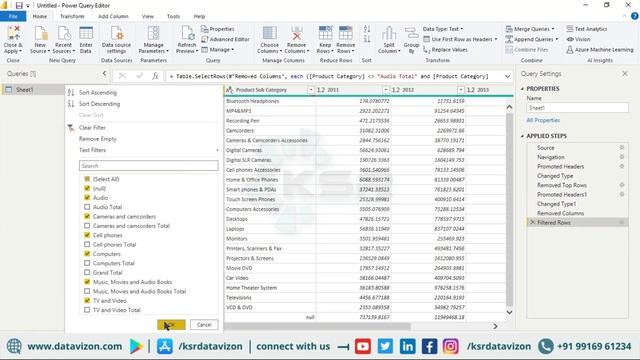Cancel formula with the X icon
This screenshot has width=640, height=360.
122,76
